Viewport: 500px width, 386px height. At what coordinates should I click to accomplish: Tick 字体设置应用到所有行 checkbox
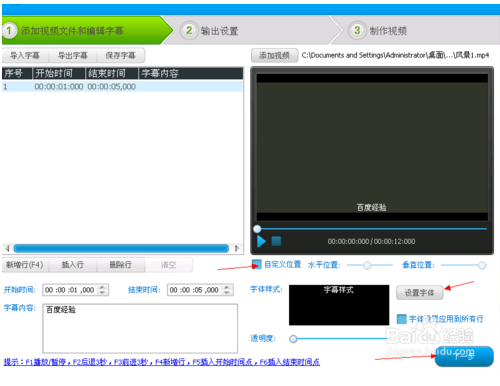click(402, 319)
